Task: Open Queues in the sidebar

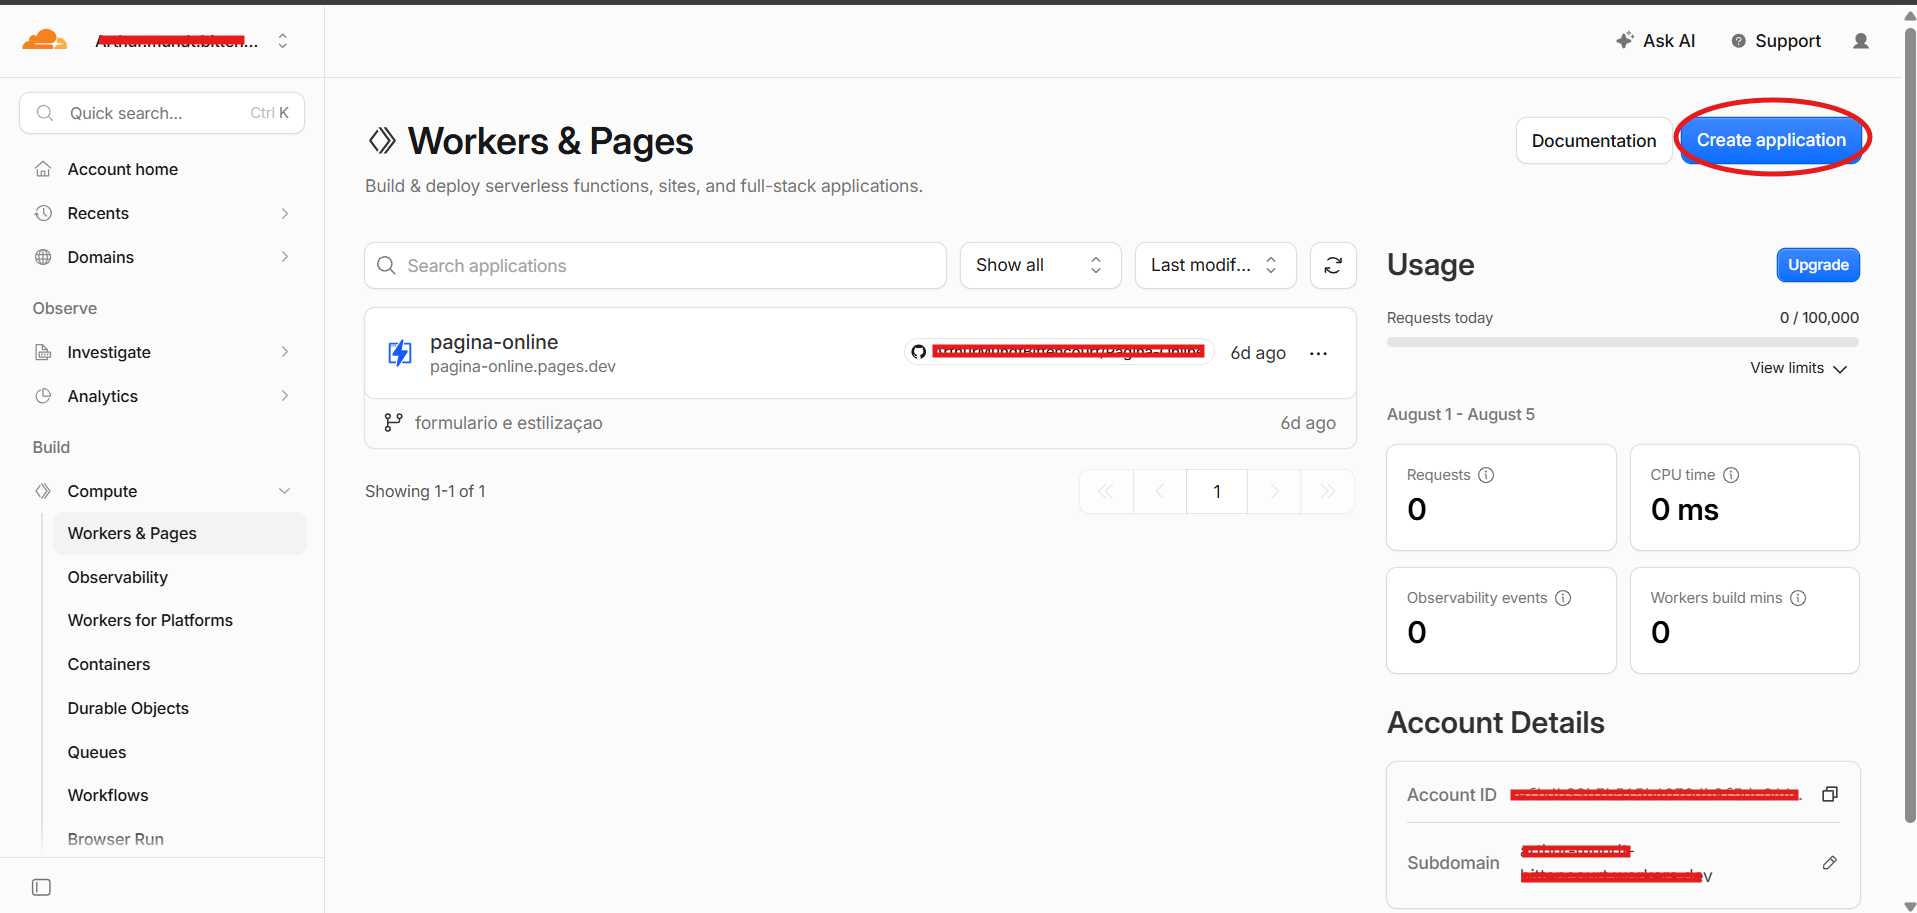Action: (x=97, y=753)
